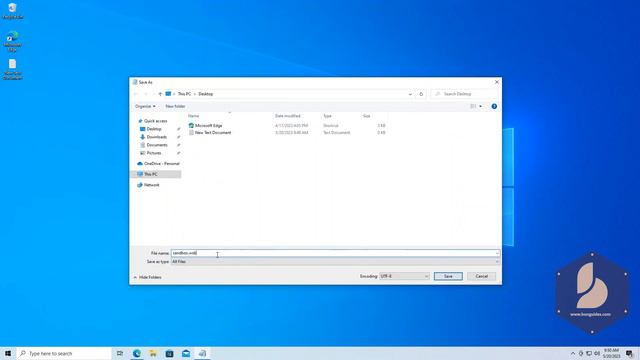The image size is (640, 360).
Task: Click the change view icon
Action: (x=473, y=106)
